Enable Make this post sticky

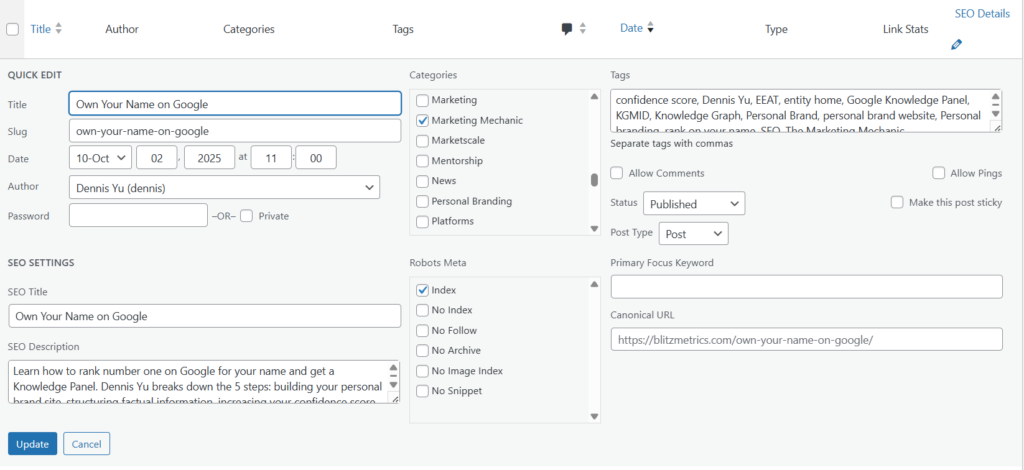coord(897,202)
